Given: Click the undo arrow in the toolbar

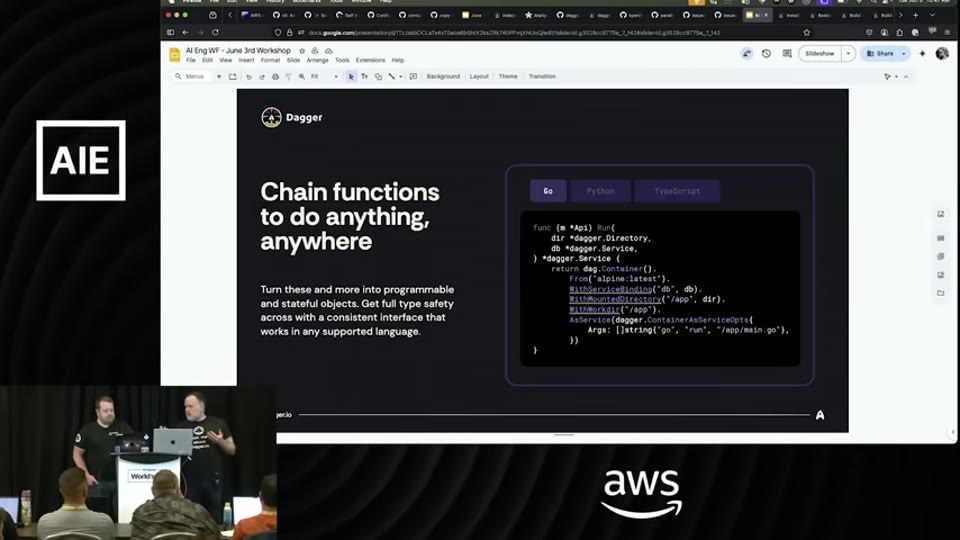Looking at the screenshot, I should 249,77.
